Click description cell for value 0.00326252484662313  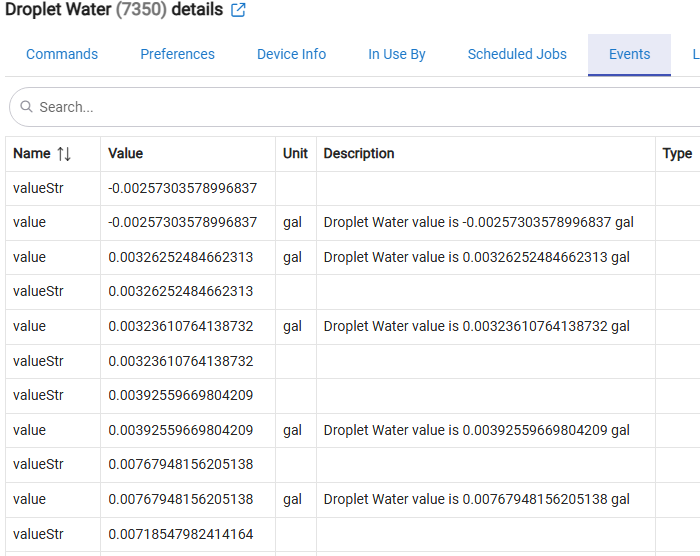pyautogui.click(x=476, y=257)
